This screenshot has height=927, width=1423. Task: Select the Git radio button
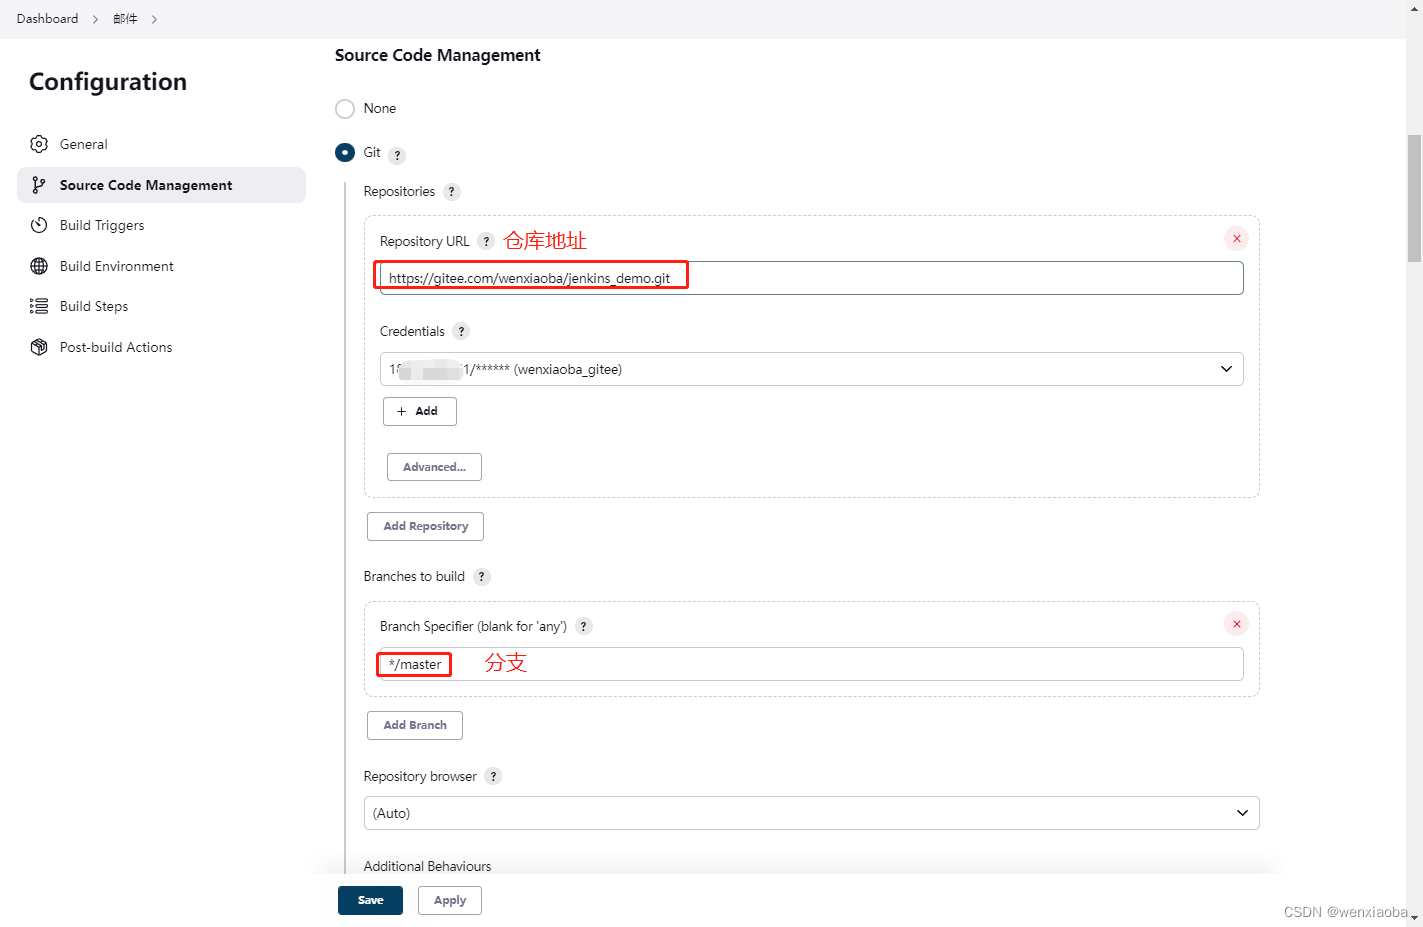[x=345, y=152]
